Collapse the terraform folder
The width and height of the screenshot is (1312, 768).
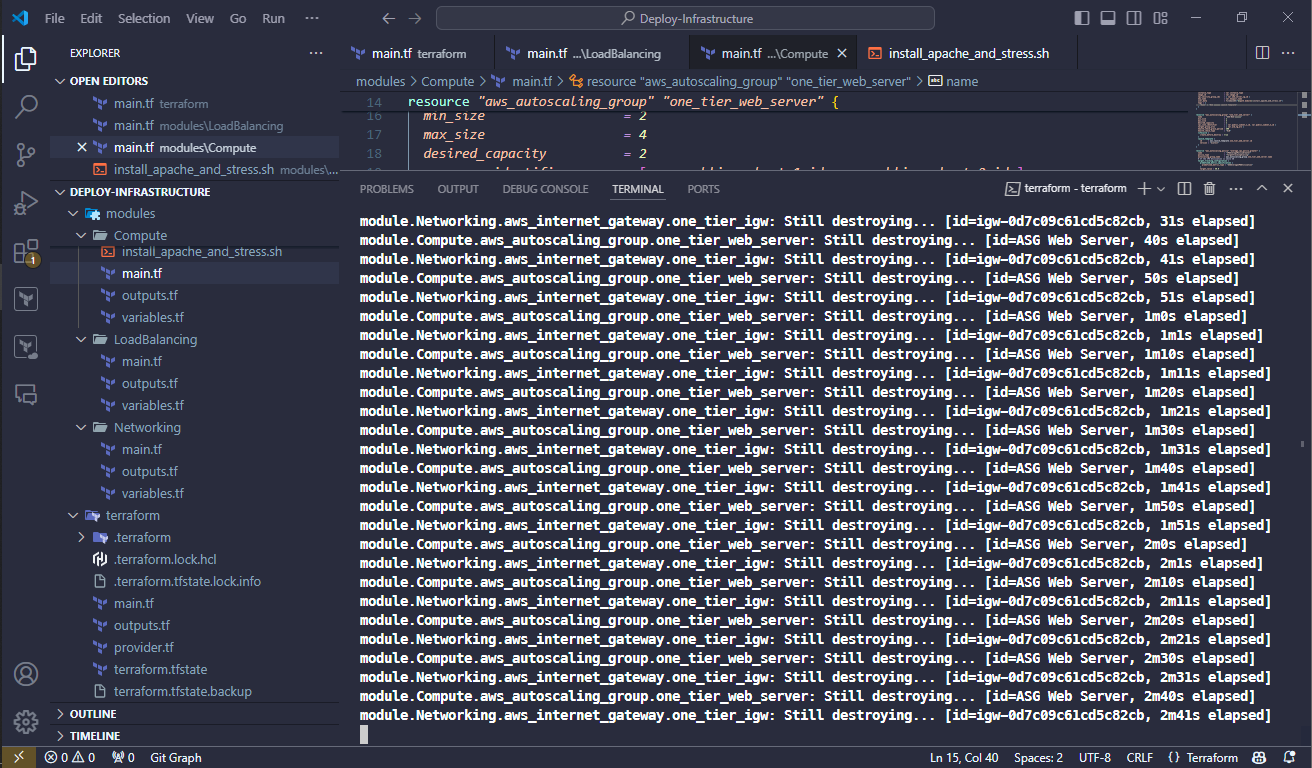pyautogui.click(x=195, y=515)
